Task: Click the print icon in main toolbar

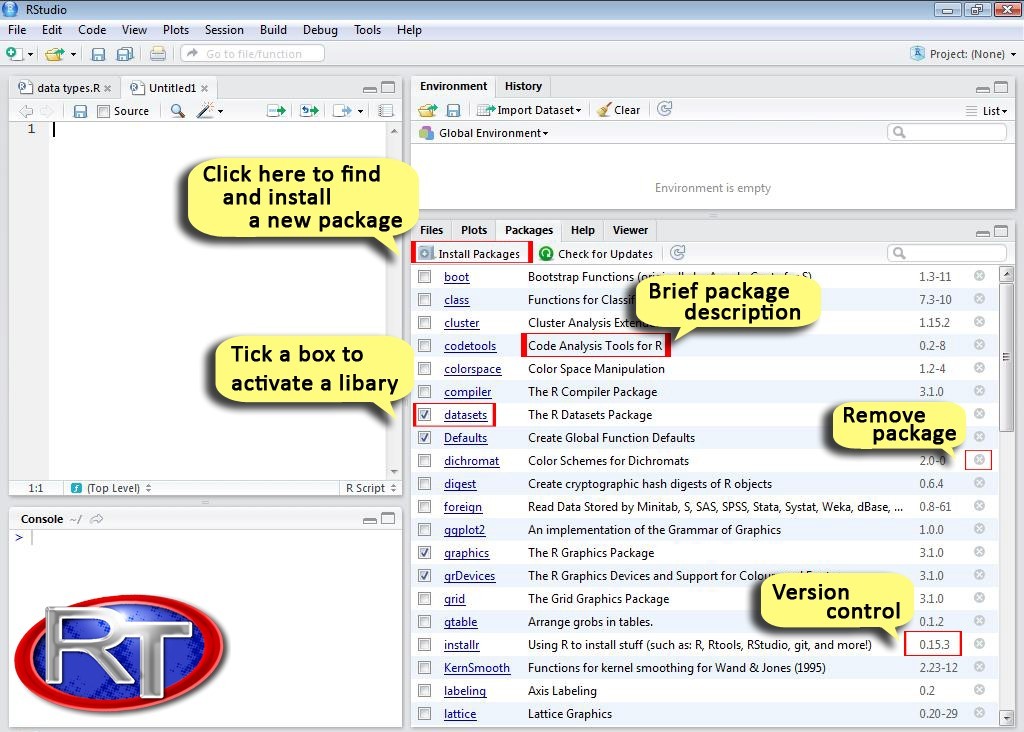Action: (158, 54)
